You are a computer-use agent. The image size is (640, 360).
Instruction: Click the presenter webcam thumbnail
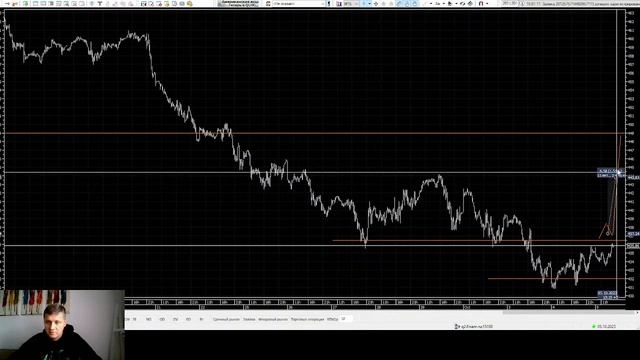click(62, 325)
